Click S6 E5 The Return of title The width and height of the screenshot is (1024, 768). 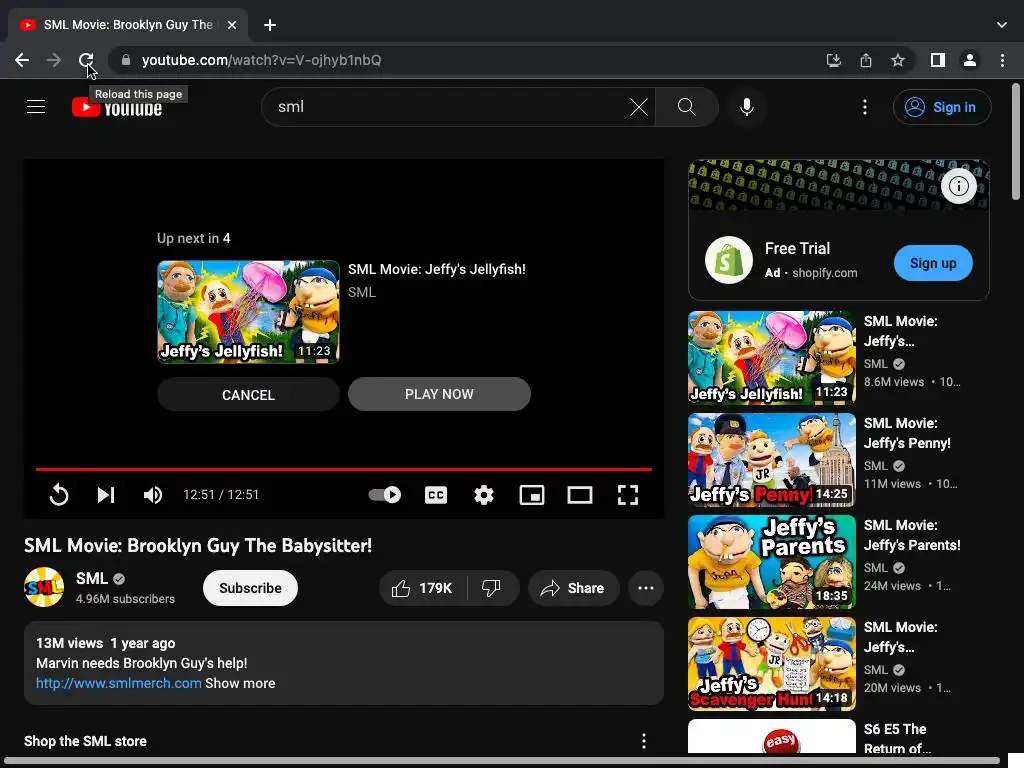pos(897,738)
